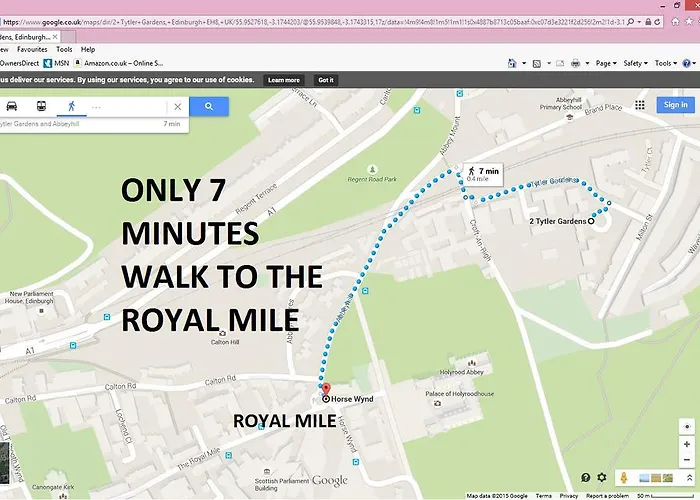Image resolution: width=700 pixels, height=500 pixels.
Task: Click the Sign in button
Action: click(x=675, y=105)
